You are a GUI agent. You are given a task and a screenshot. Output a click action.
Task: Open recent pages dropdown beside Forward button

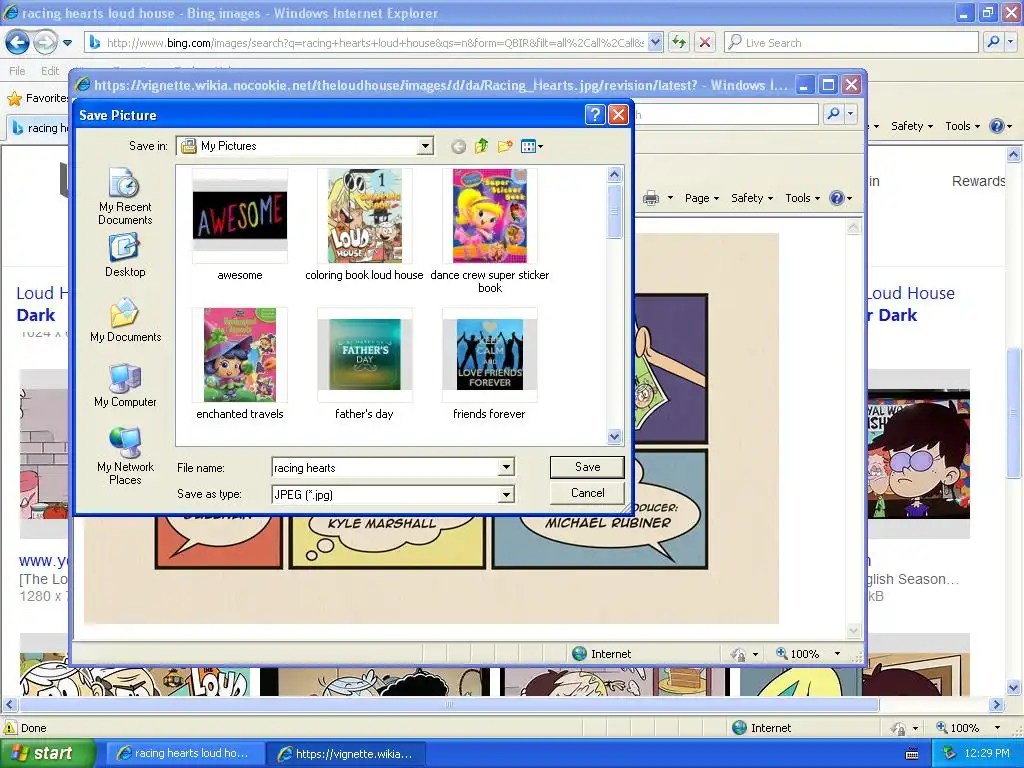tap(67, 43)
